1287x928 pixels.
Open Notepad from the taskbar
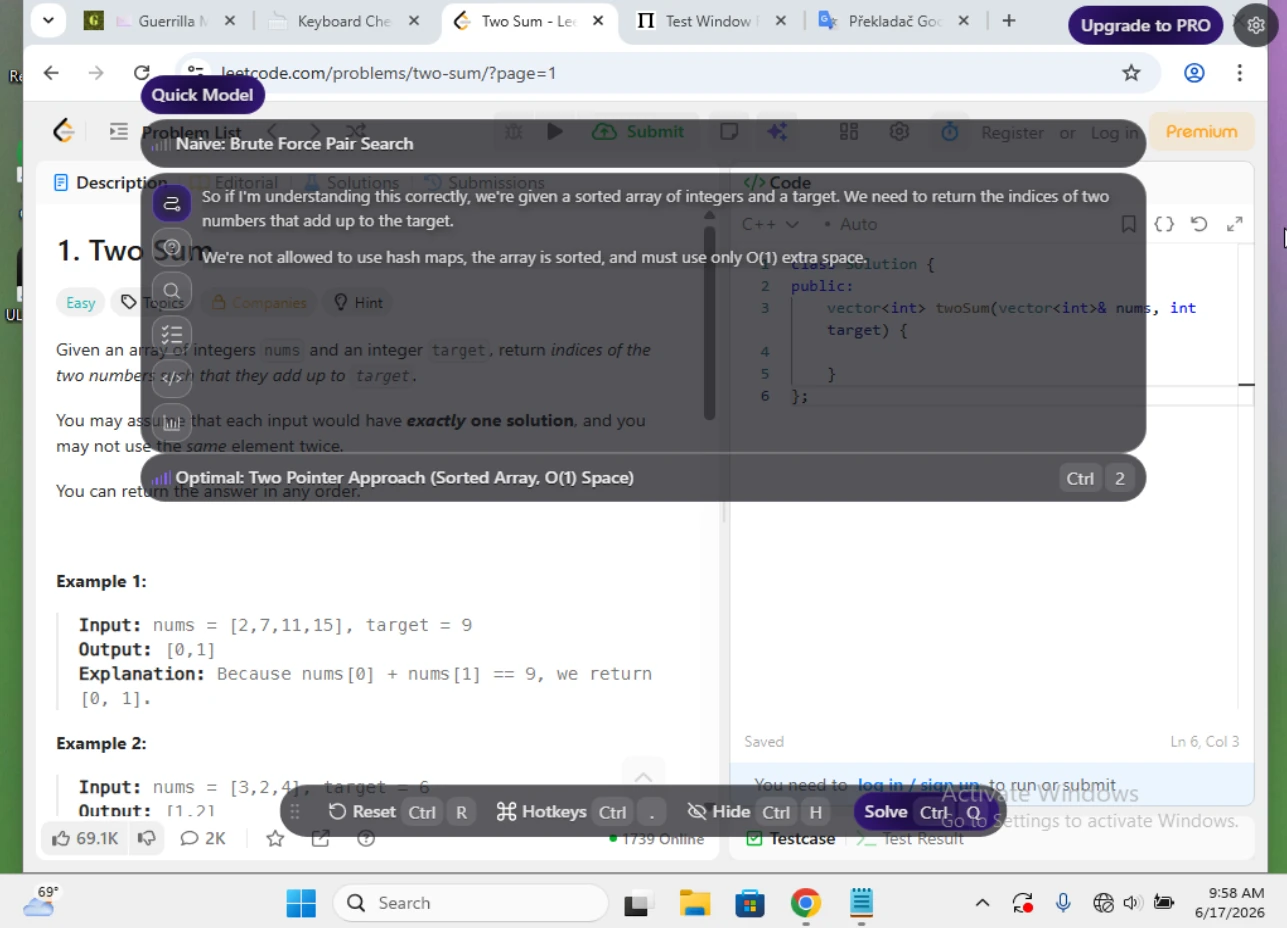pyautogui.click(x=862, y=903)
